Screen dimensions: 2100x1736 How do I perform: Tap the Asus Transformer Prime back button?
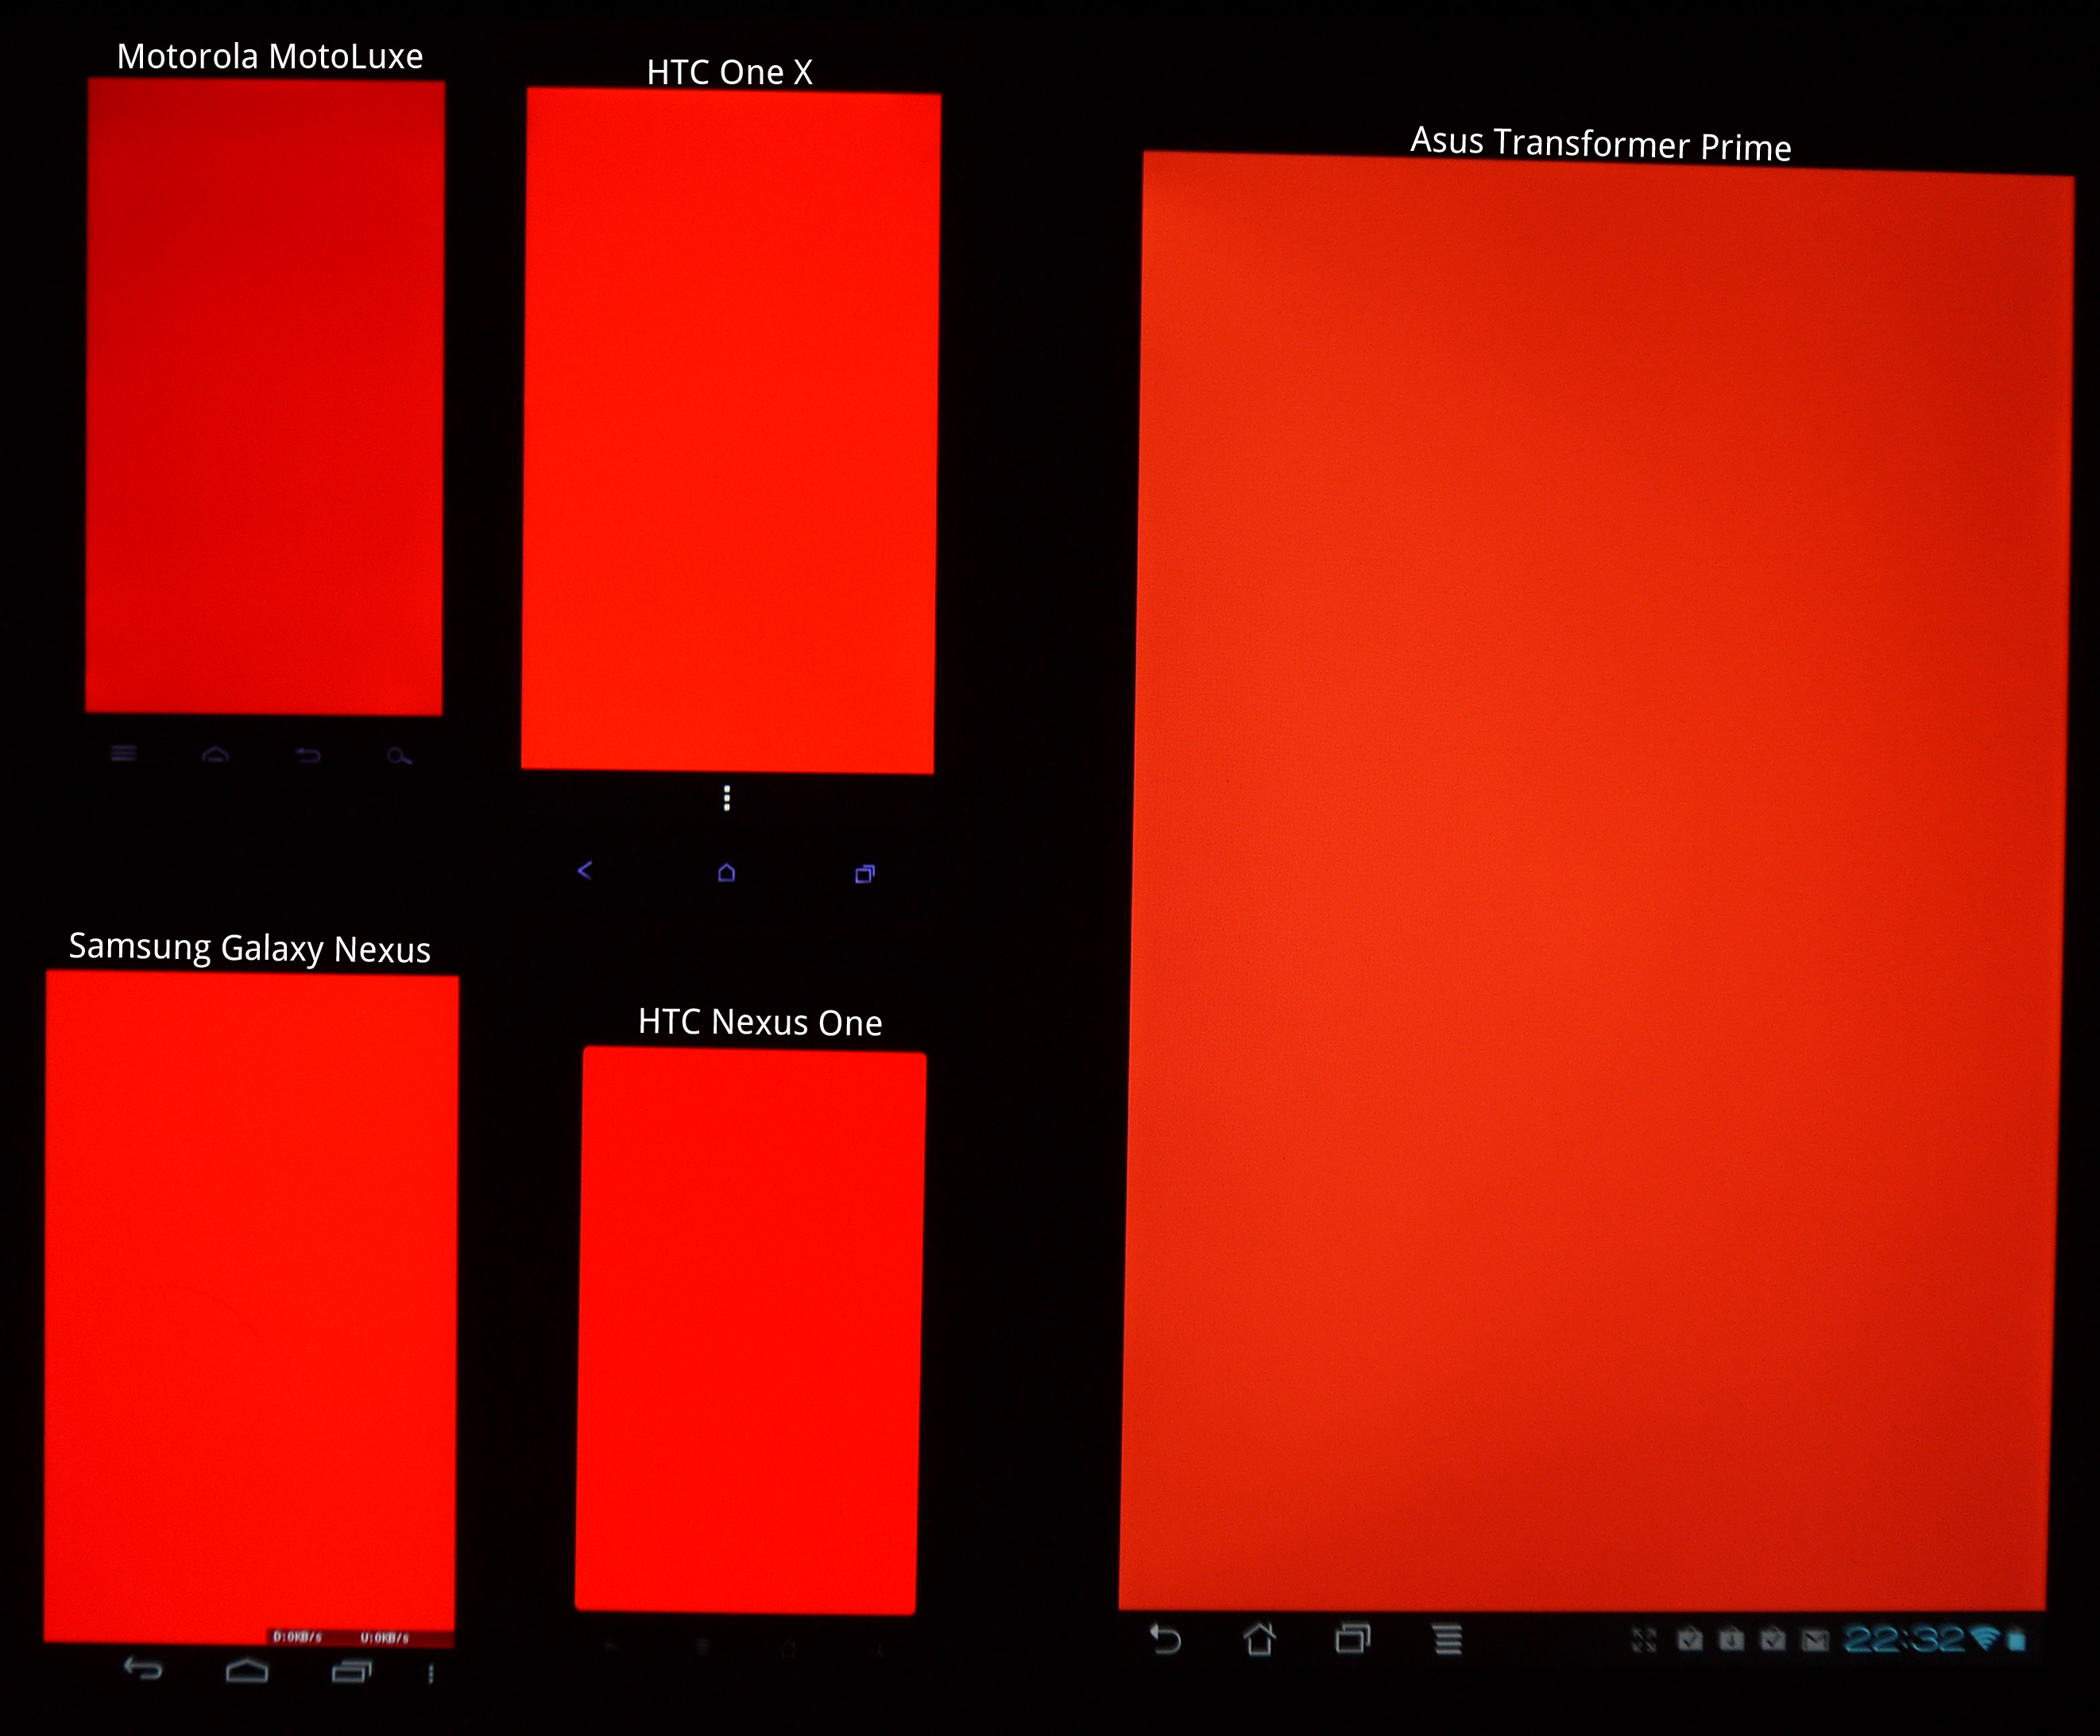pyautogui.click(x=1166, y=1639)
